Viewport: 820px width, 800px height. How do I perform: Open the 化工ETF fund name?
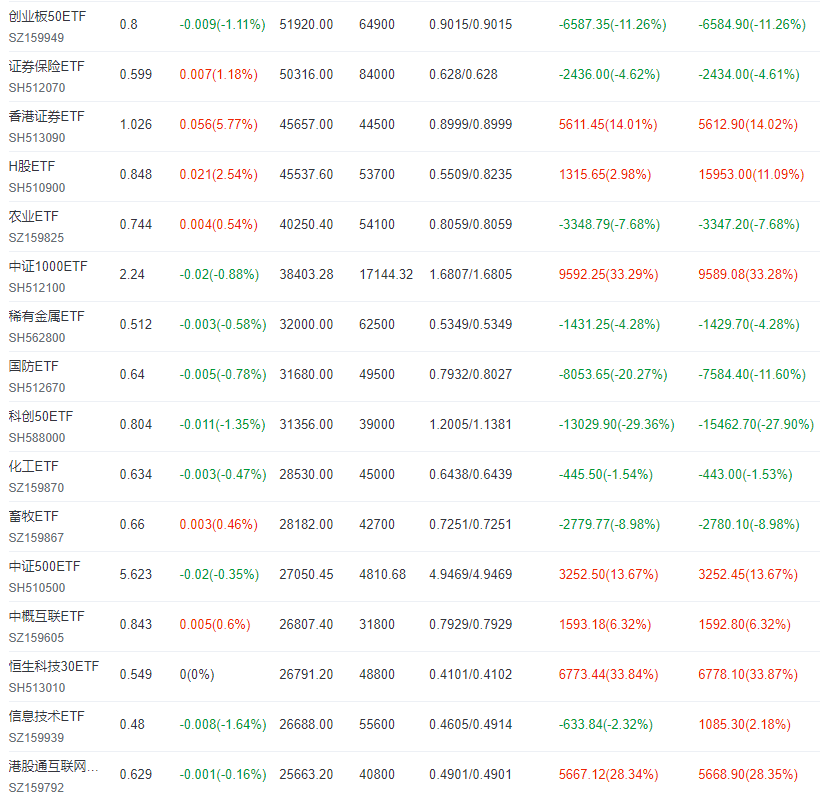pos(33,466)
